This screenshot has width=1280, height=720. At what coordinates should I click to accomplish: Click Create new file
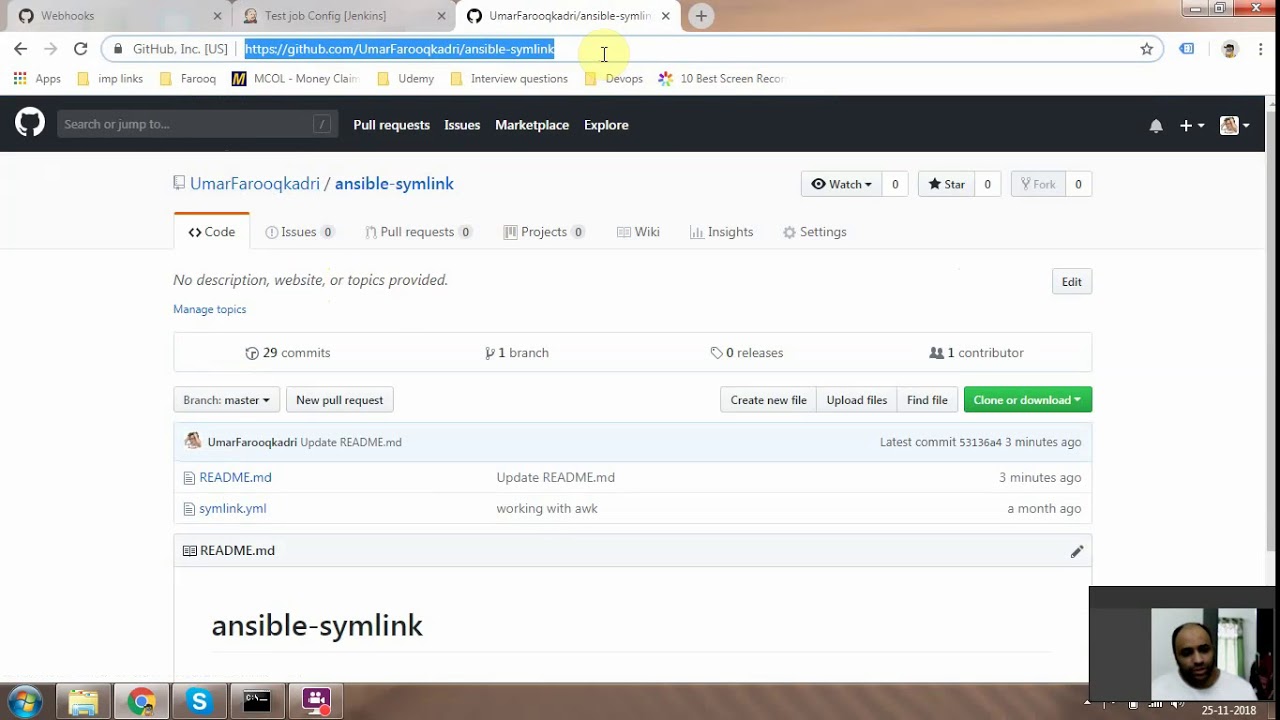768,400
